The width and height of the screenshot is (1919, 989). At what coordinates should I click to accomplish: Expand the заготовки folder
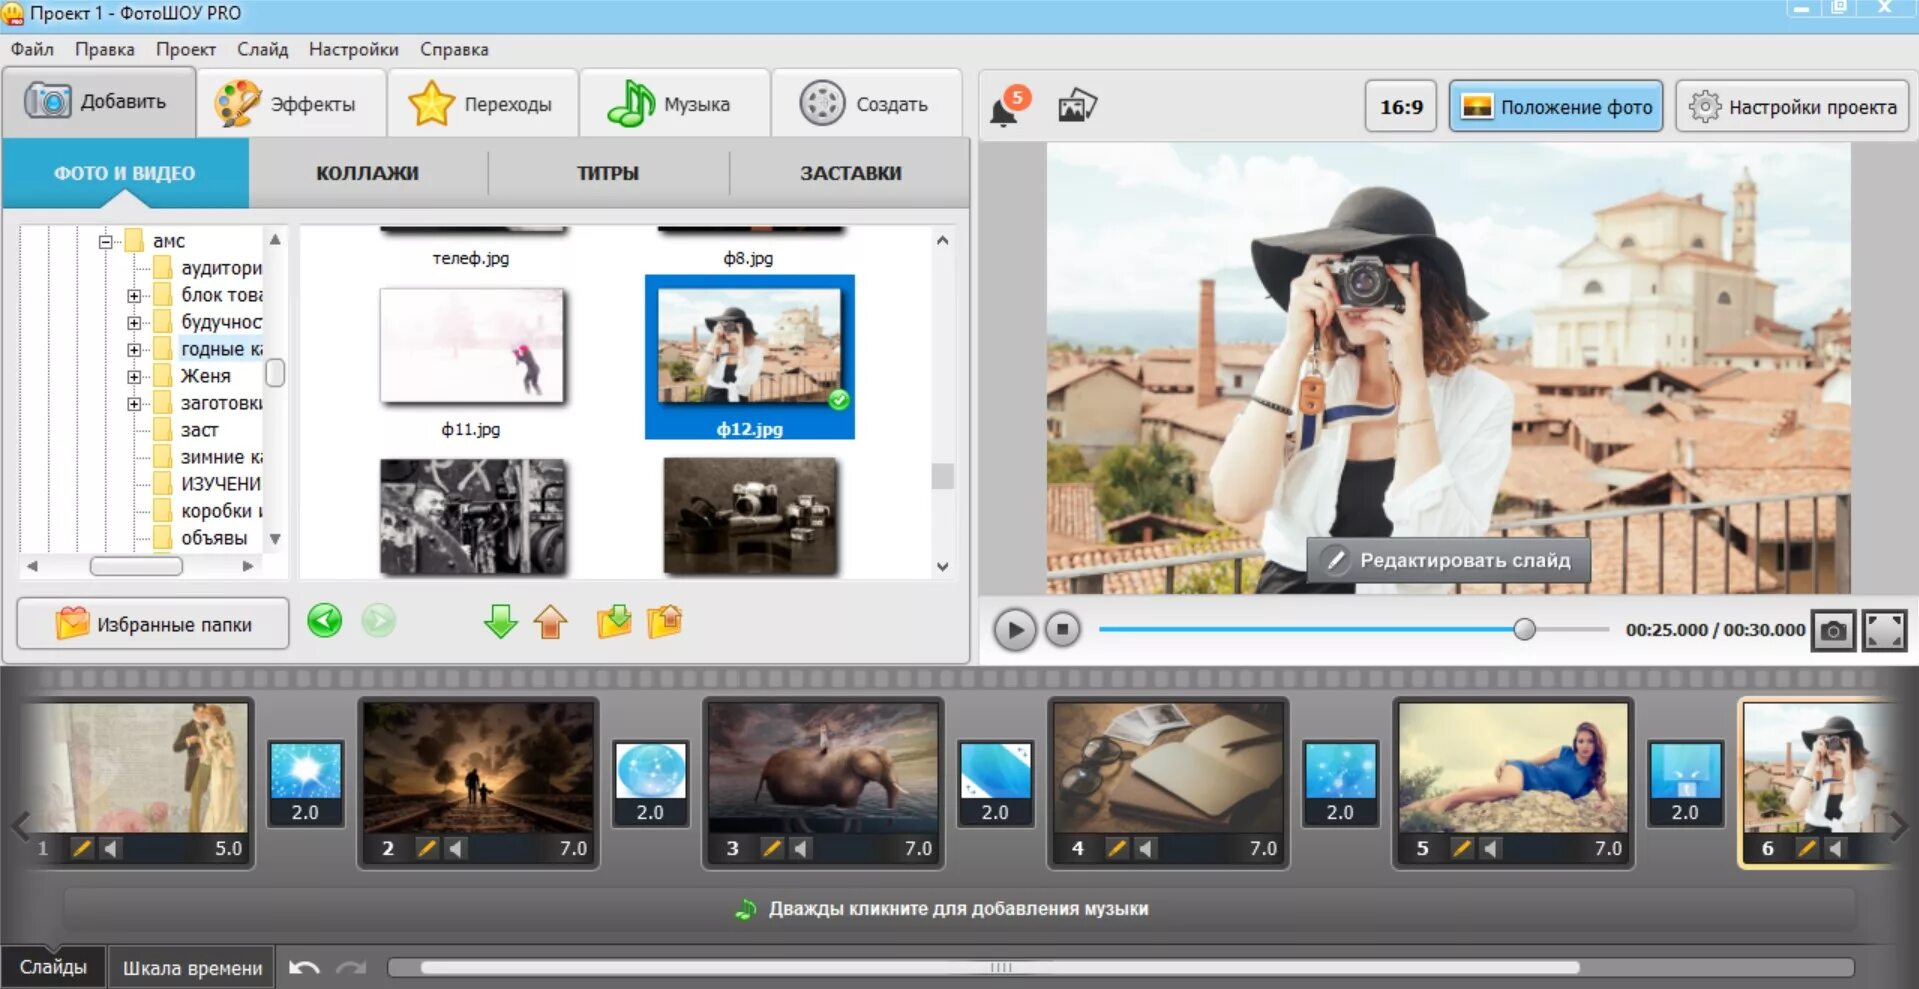click(133, 404)
